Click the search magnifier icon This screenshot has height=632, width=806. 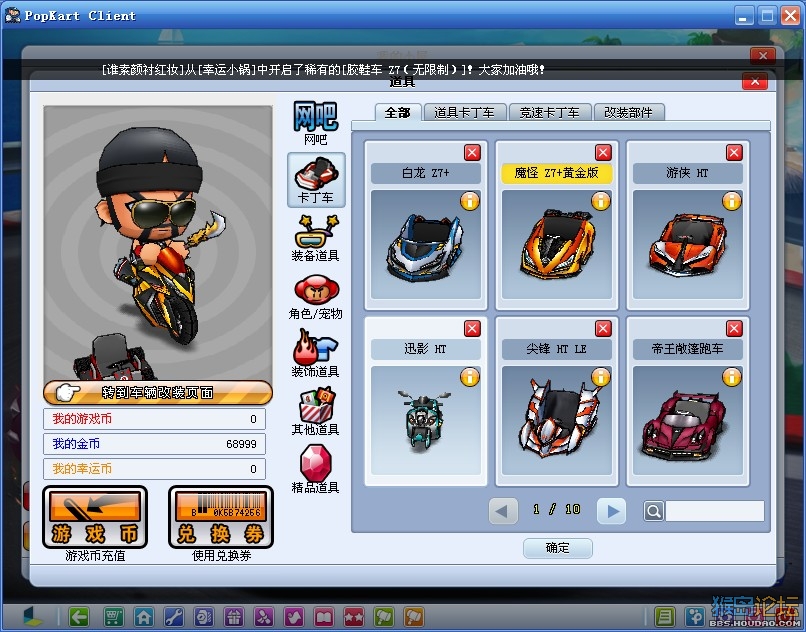(653, 511)
